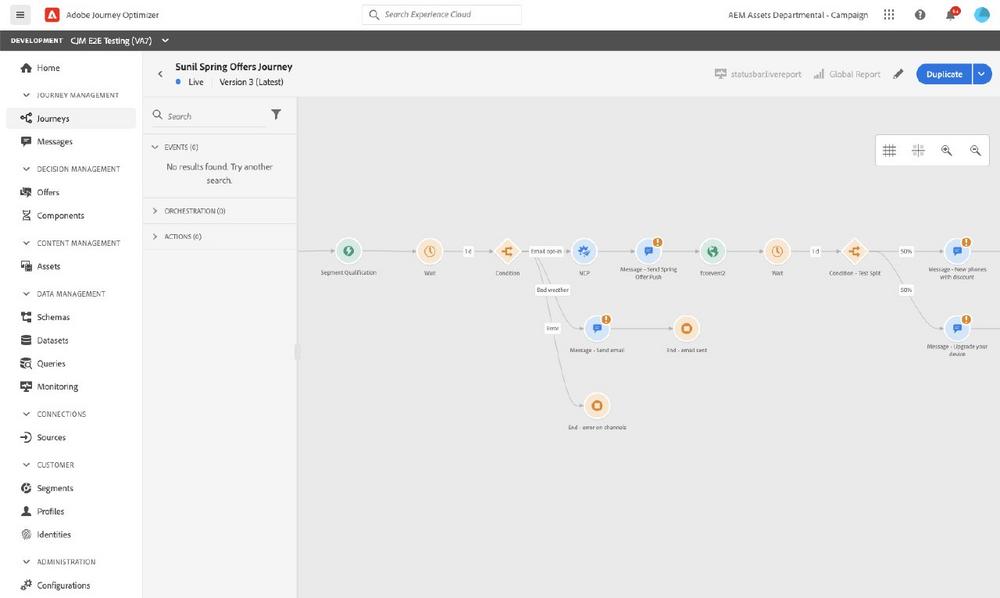Go to Segments in the sidebar

(x=54, y=488)
